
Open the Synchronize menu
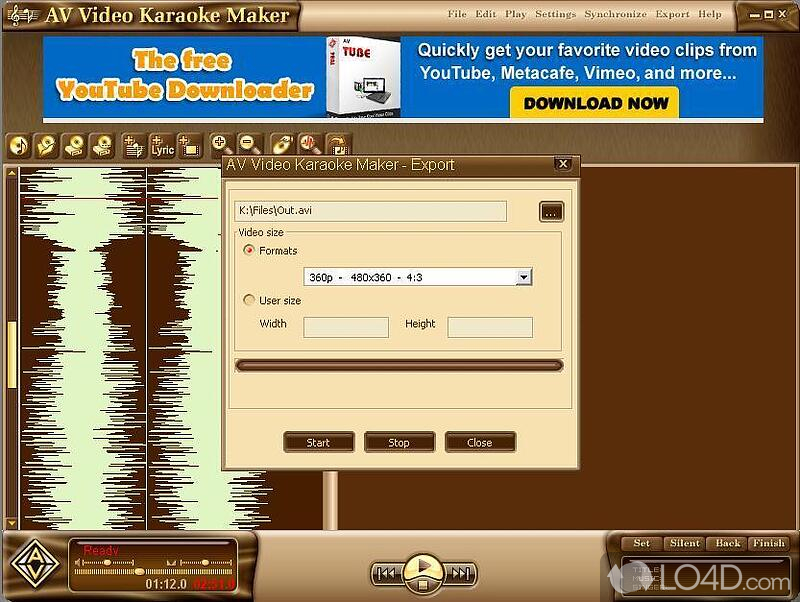click(x=615, y=14)
